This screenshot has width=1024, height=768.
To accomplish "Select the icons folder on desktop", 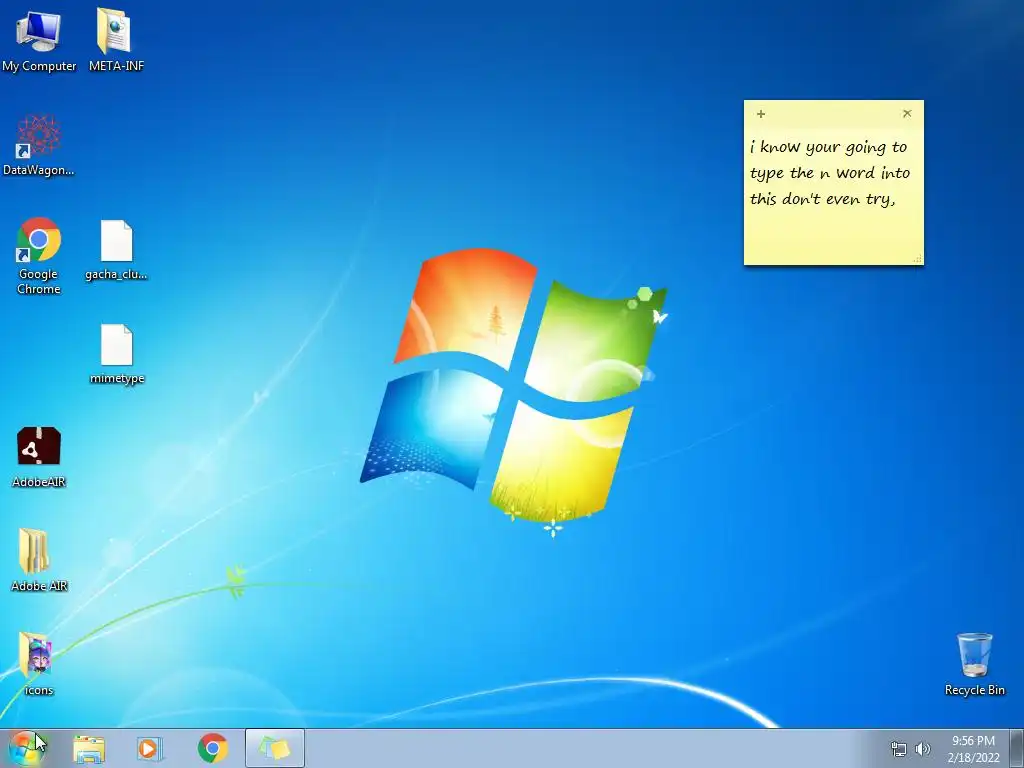I will tap(39, 664).
